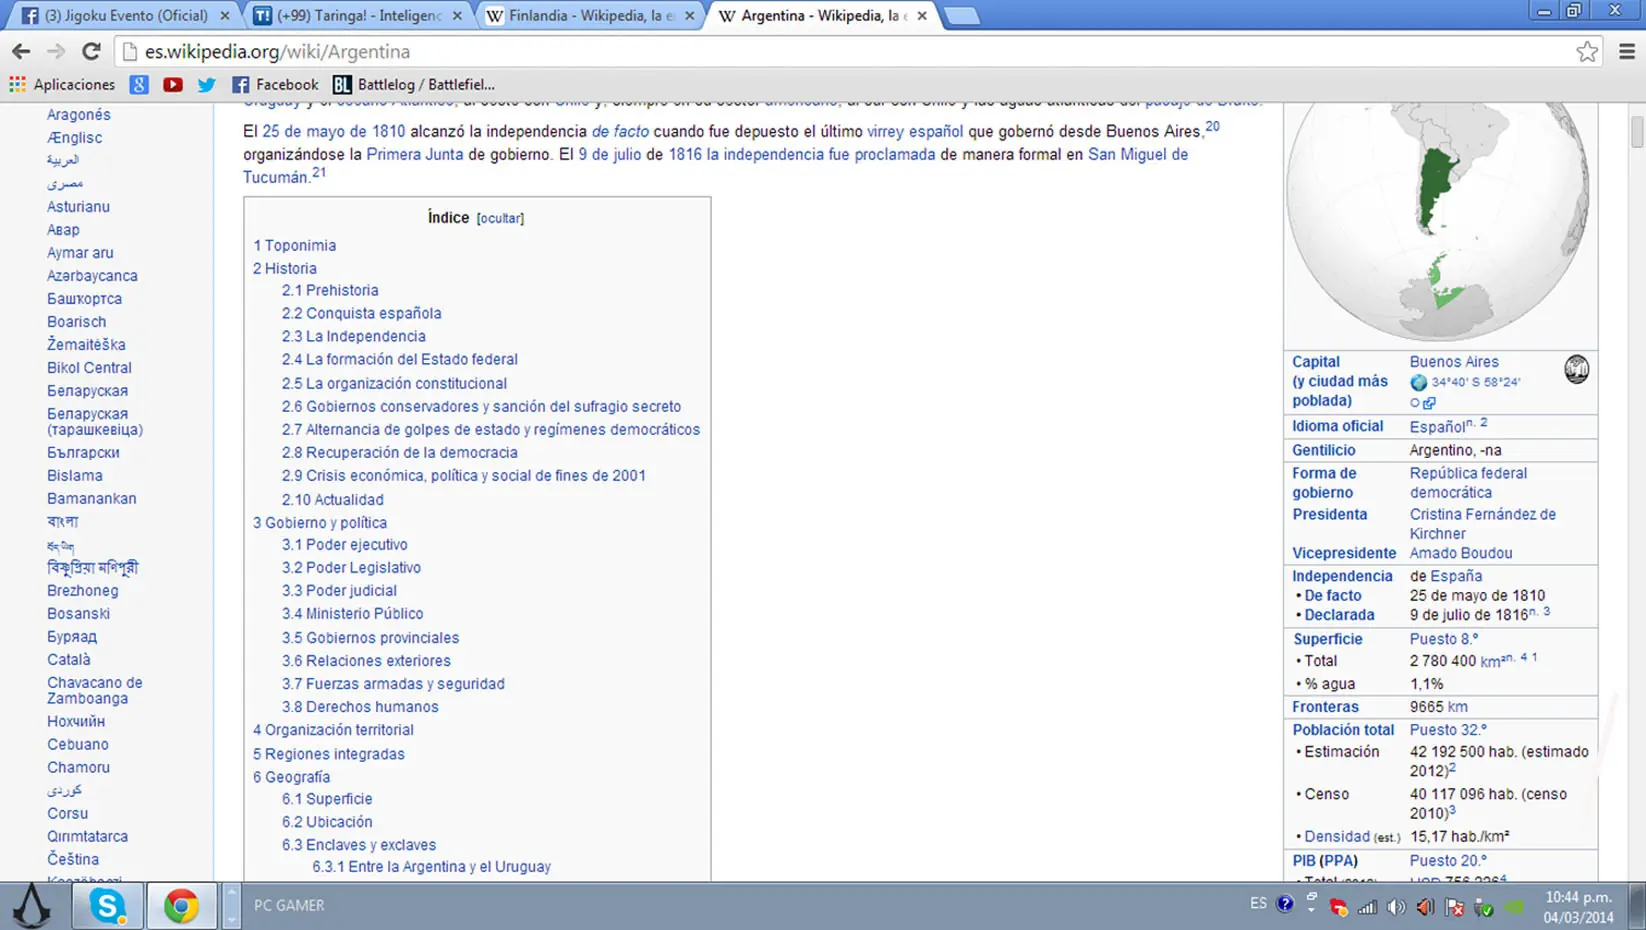Open a new tab with the new-tab button
The width and height of the screenshot is (1646, 930).
pyautogui.click(x=961, y=16)
